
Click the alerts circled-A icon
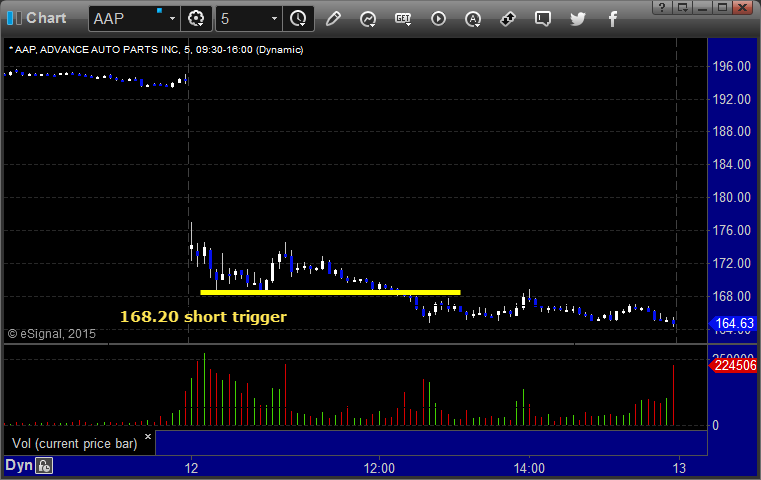click(x=473, y=19)
